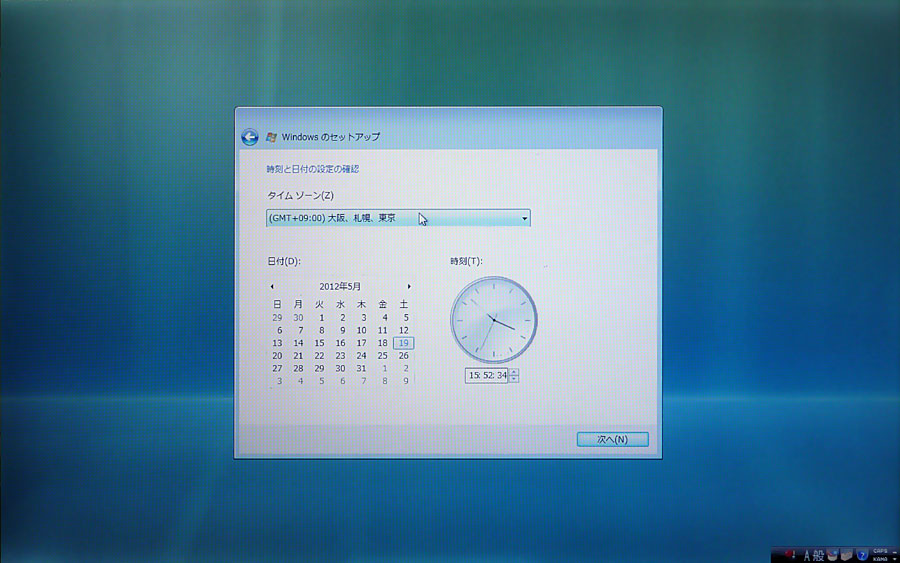
Task: Toggle CAPS lock in the language bar
Action: pos(880,551)
